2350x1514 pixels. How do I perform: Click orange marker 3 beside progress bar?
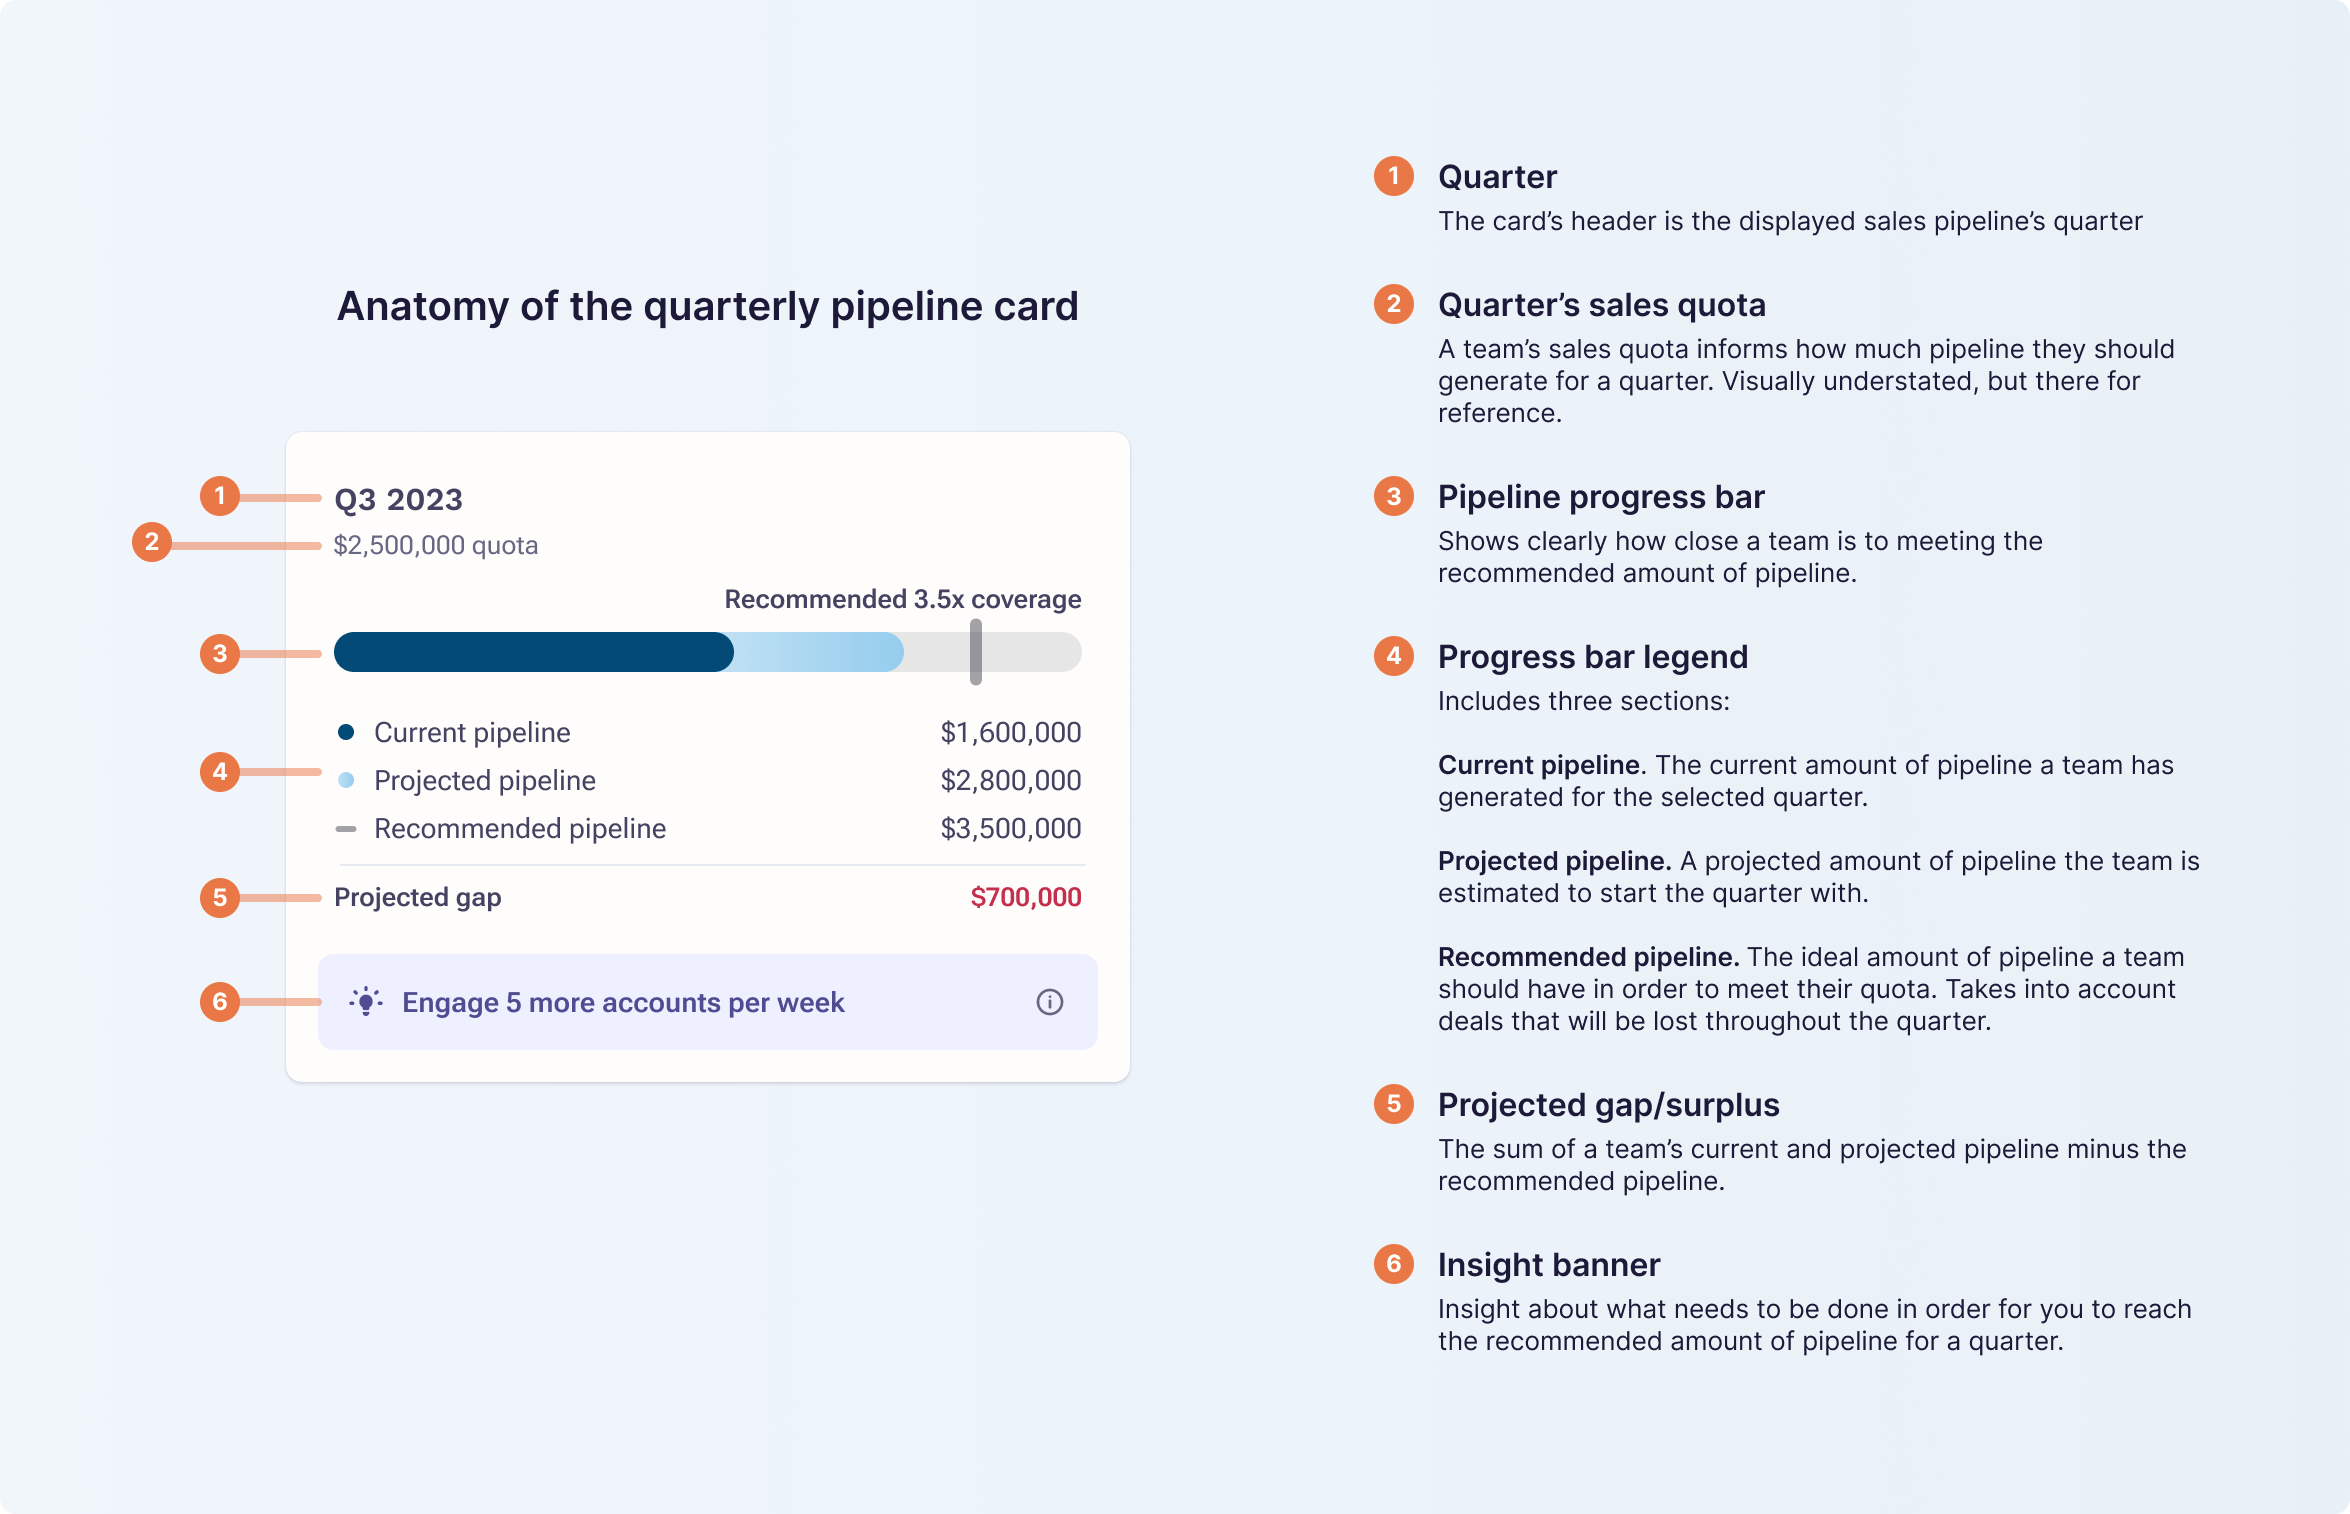[x=220, y=654]
